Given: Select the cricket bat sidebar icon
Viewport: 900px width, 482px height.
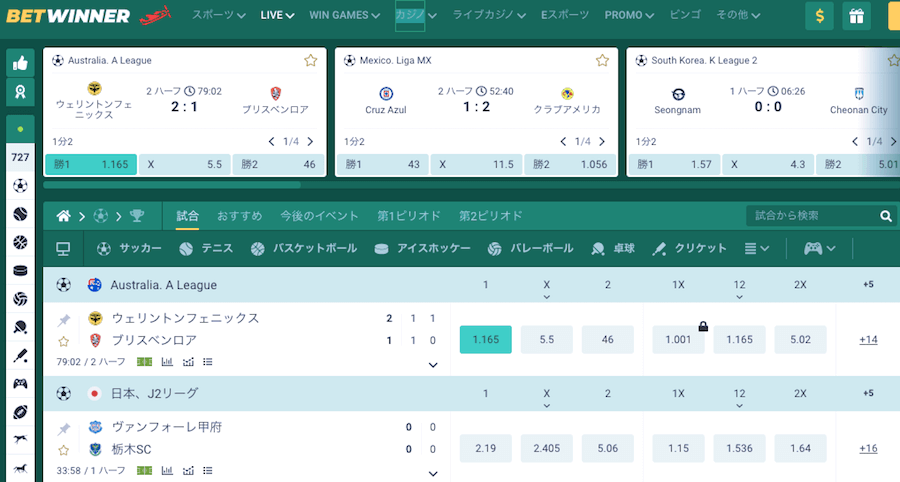Looking at the screenshot, I should click(x=20, y=355).
